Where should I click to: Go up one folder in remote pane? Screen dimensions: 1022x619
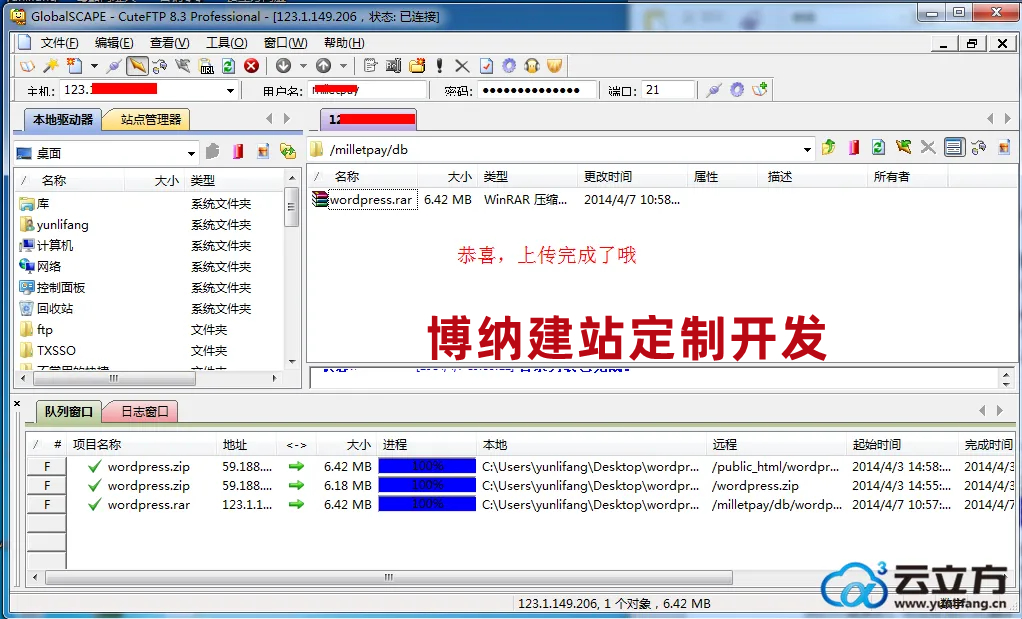828,148
